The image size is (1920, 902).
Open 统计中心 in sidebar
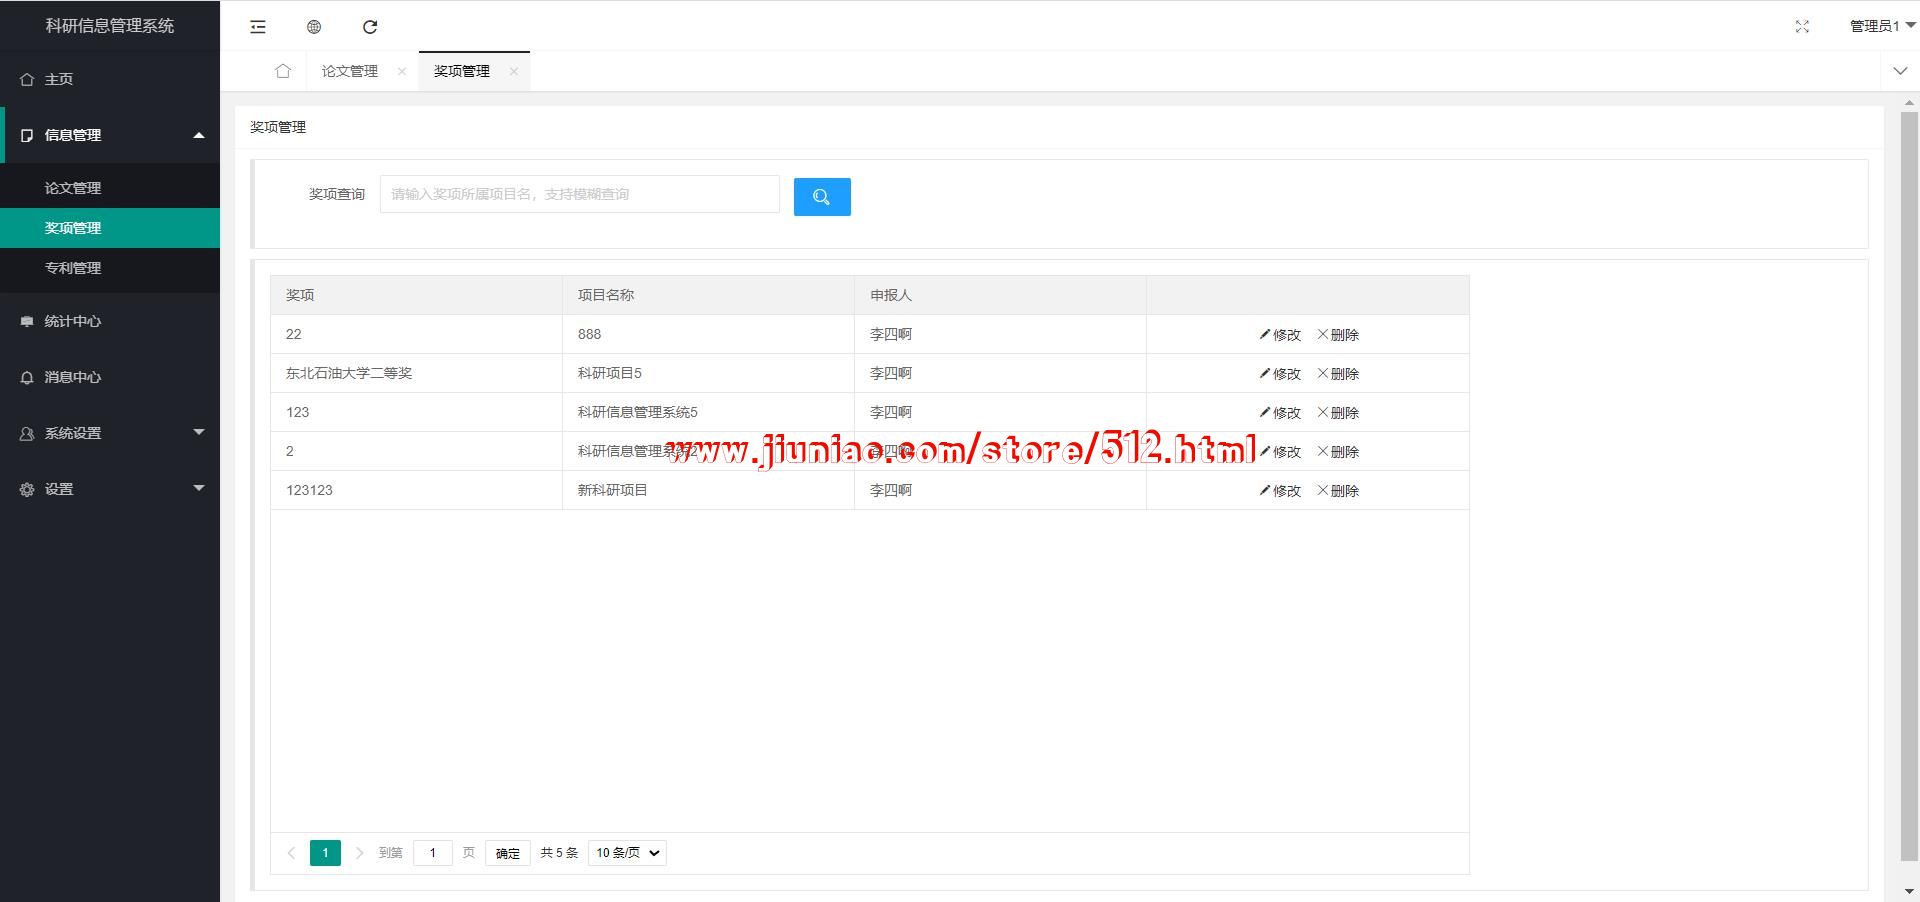click(x=110, y=321)
